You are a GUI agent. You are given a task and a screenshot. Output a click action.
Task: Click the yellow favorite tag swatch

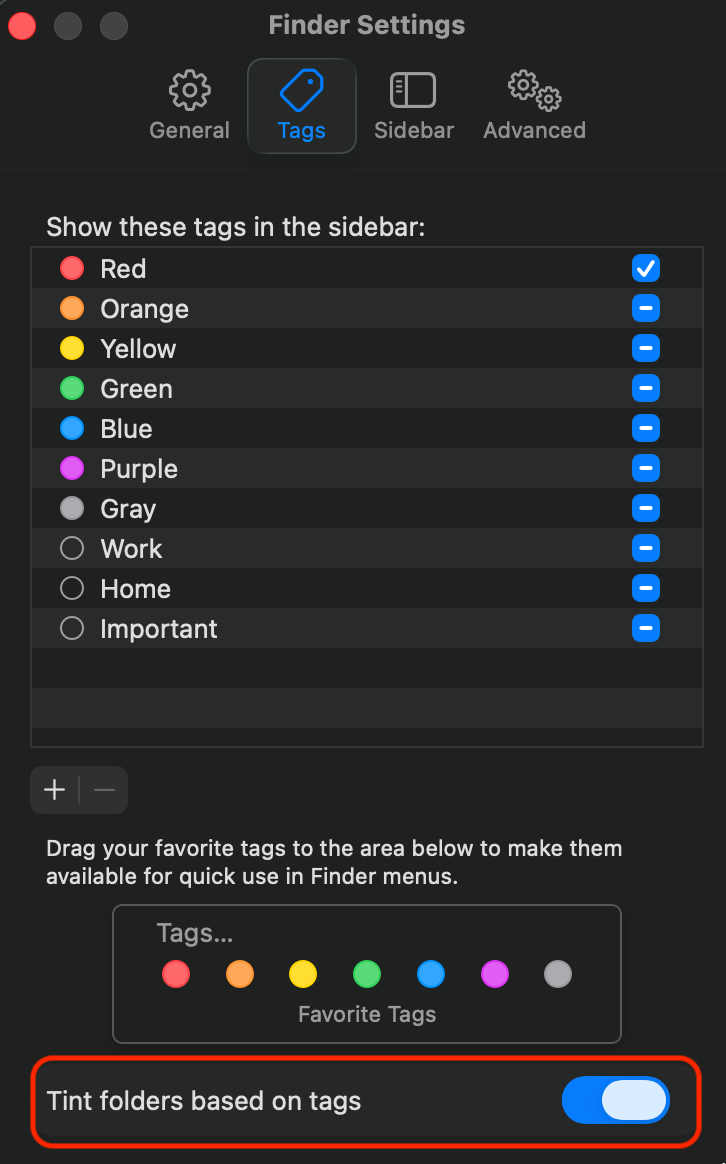[303, 974]
